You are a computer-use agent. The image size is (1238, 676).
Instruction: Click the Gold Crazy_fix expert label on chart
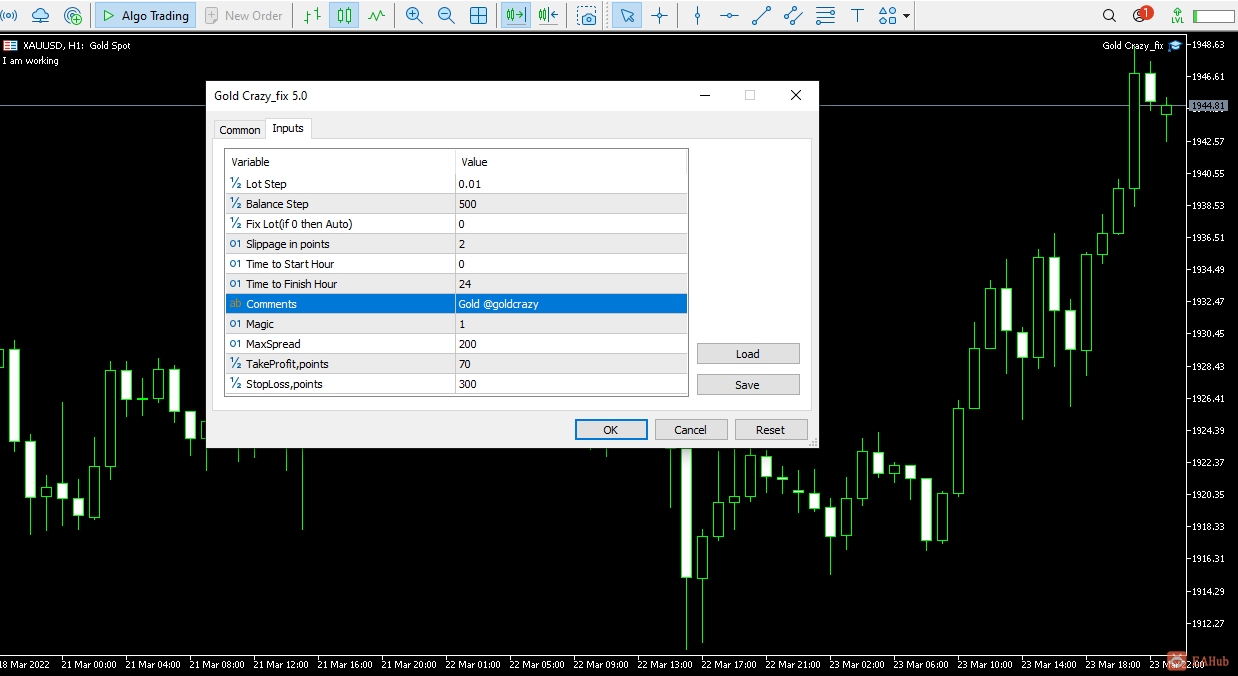point(1133,45)
